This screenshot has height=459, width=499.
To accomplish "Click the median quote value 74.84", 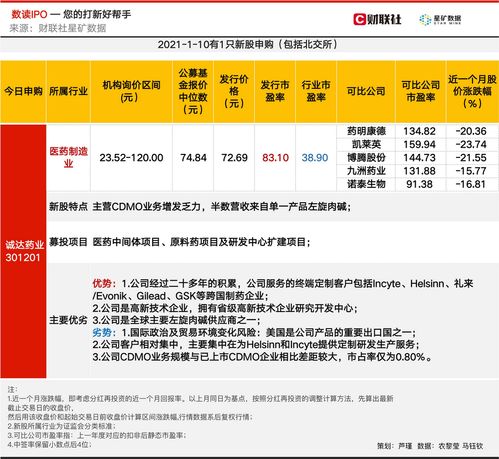I will pyautogui.click(x=193, y=158).
